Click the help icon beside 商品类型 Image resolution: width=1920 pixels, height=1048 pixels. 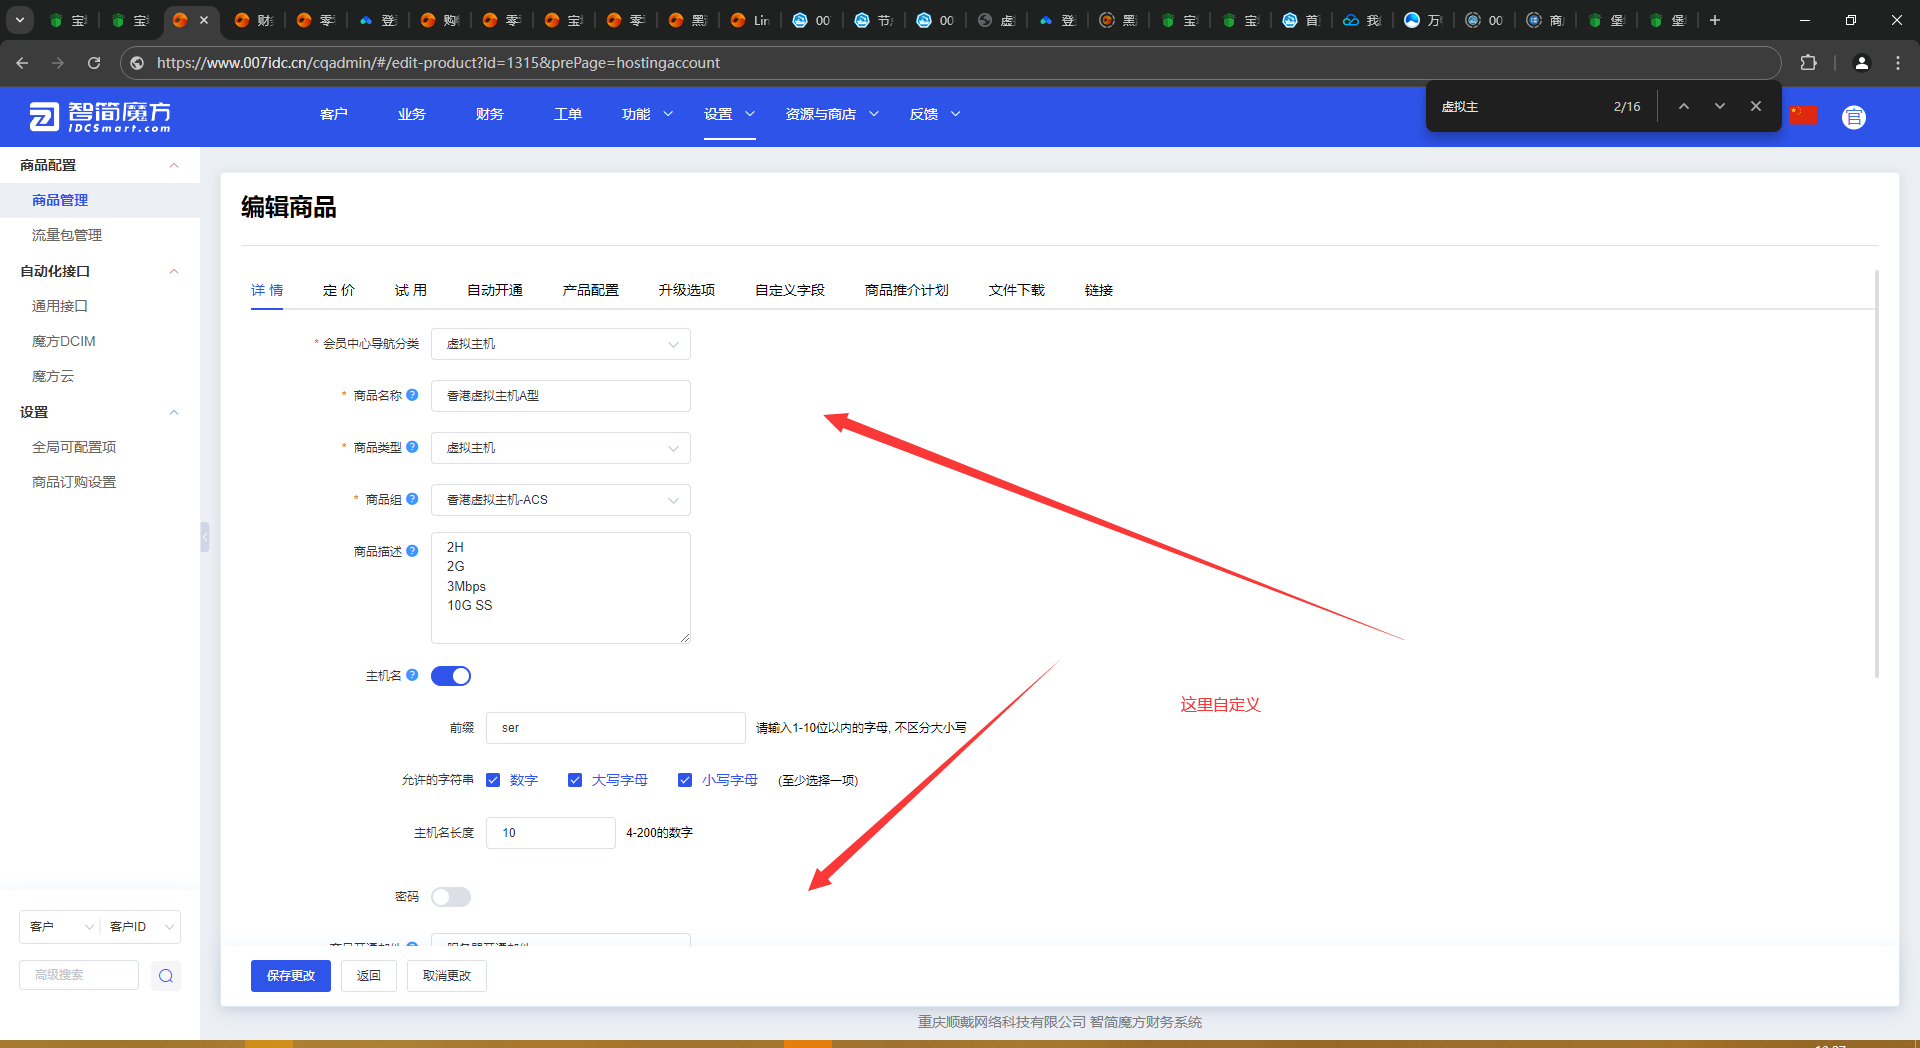click(412, 447)
